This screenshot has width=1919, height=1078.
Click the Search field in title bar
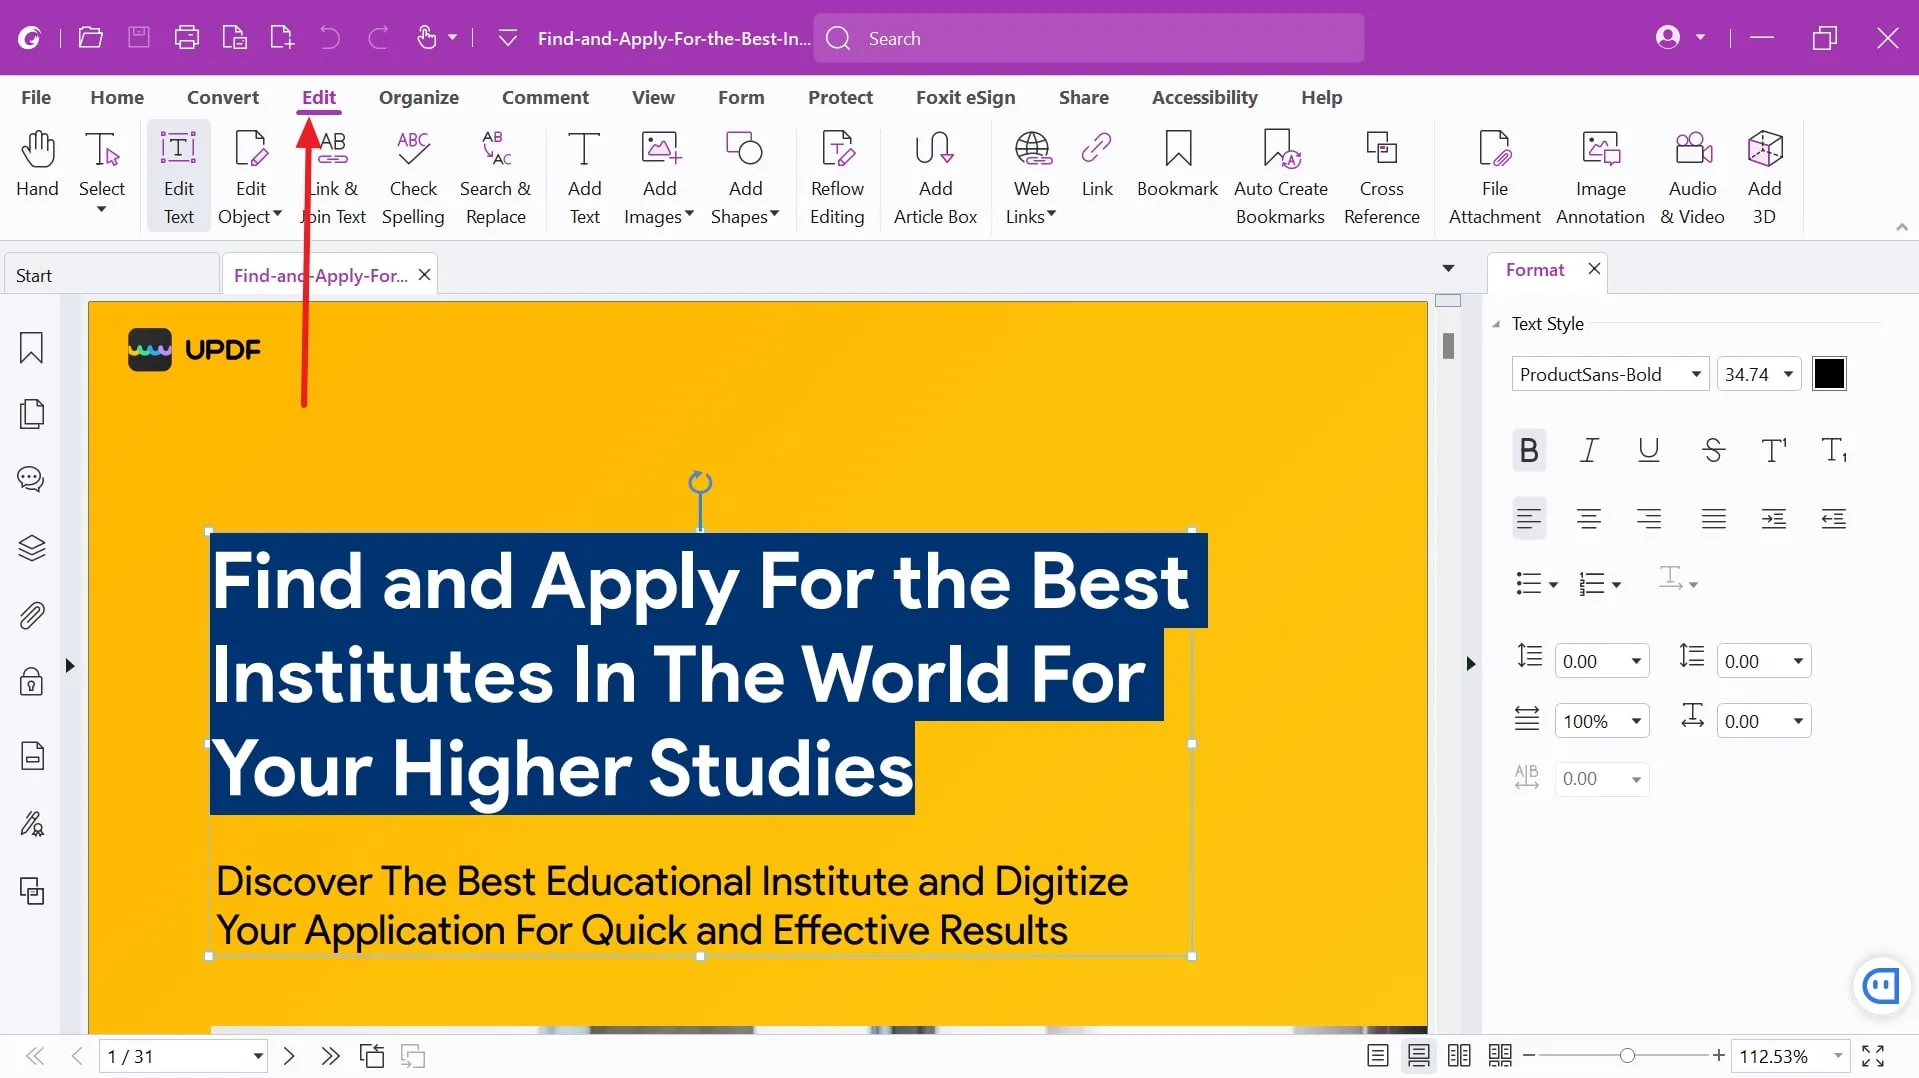(x=1088, y=38)
